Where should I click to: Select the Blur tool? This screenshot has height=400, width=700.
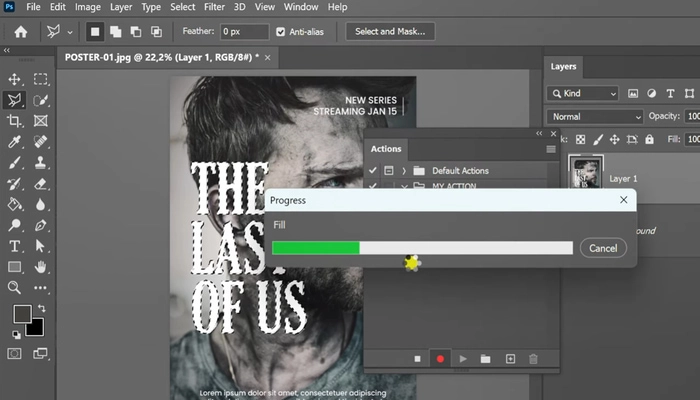(x=41, y=204)
